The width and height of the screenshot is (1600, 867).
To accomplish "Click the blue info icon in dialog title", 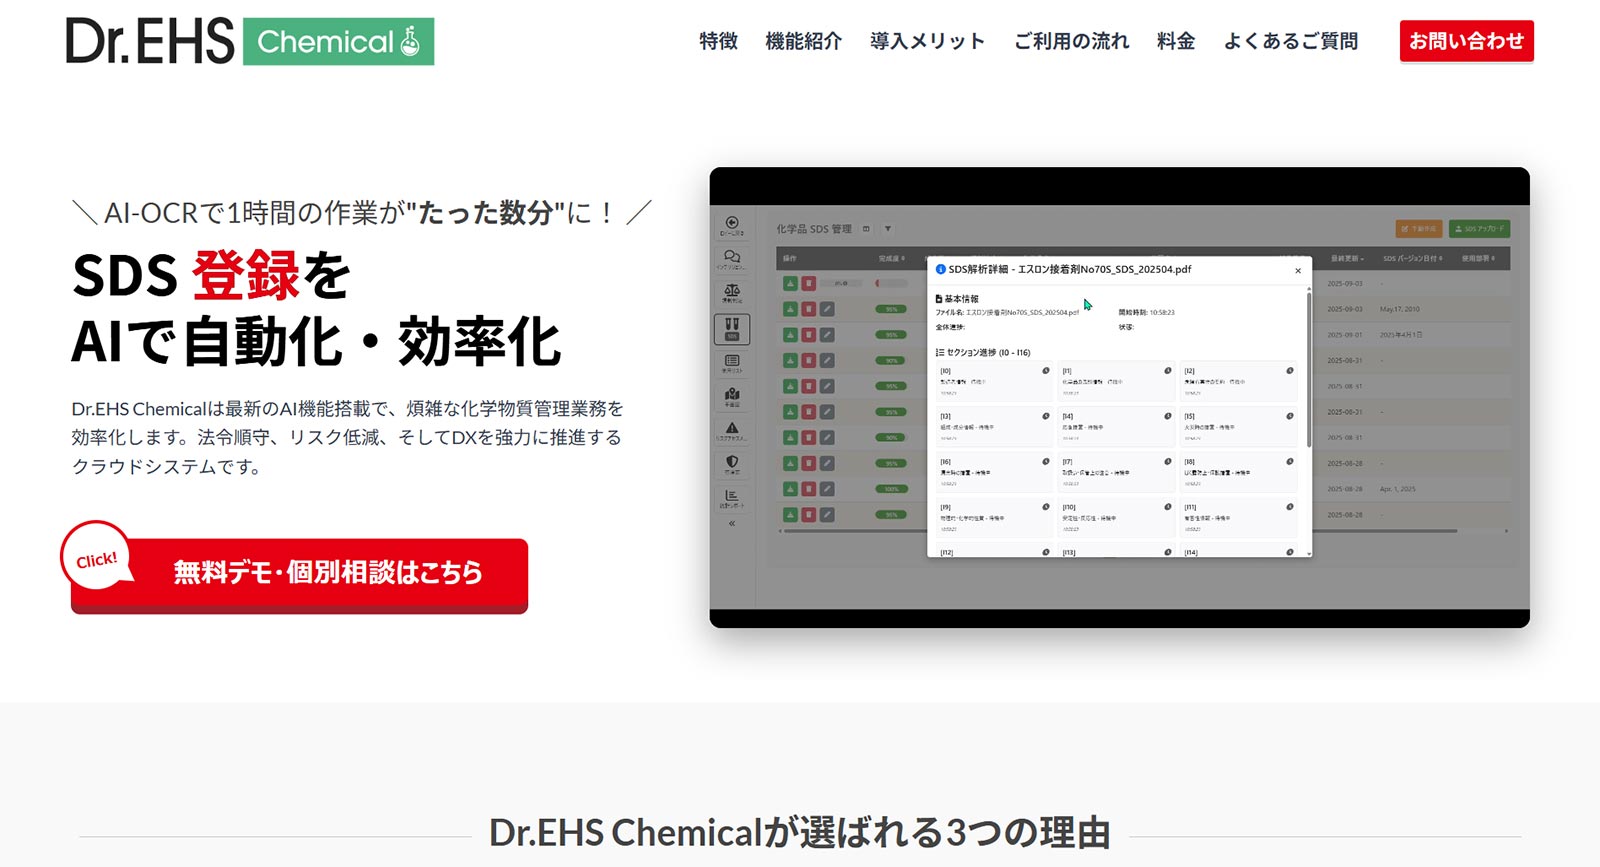I will 940,269.
